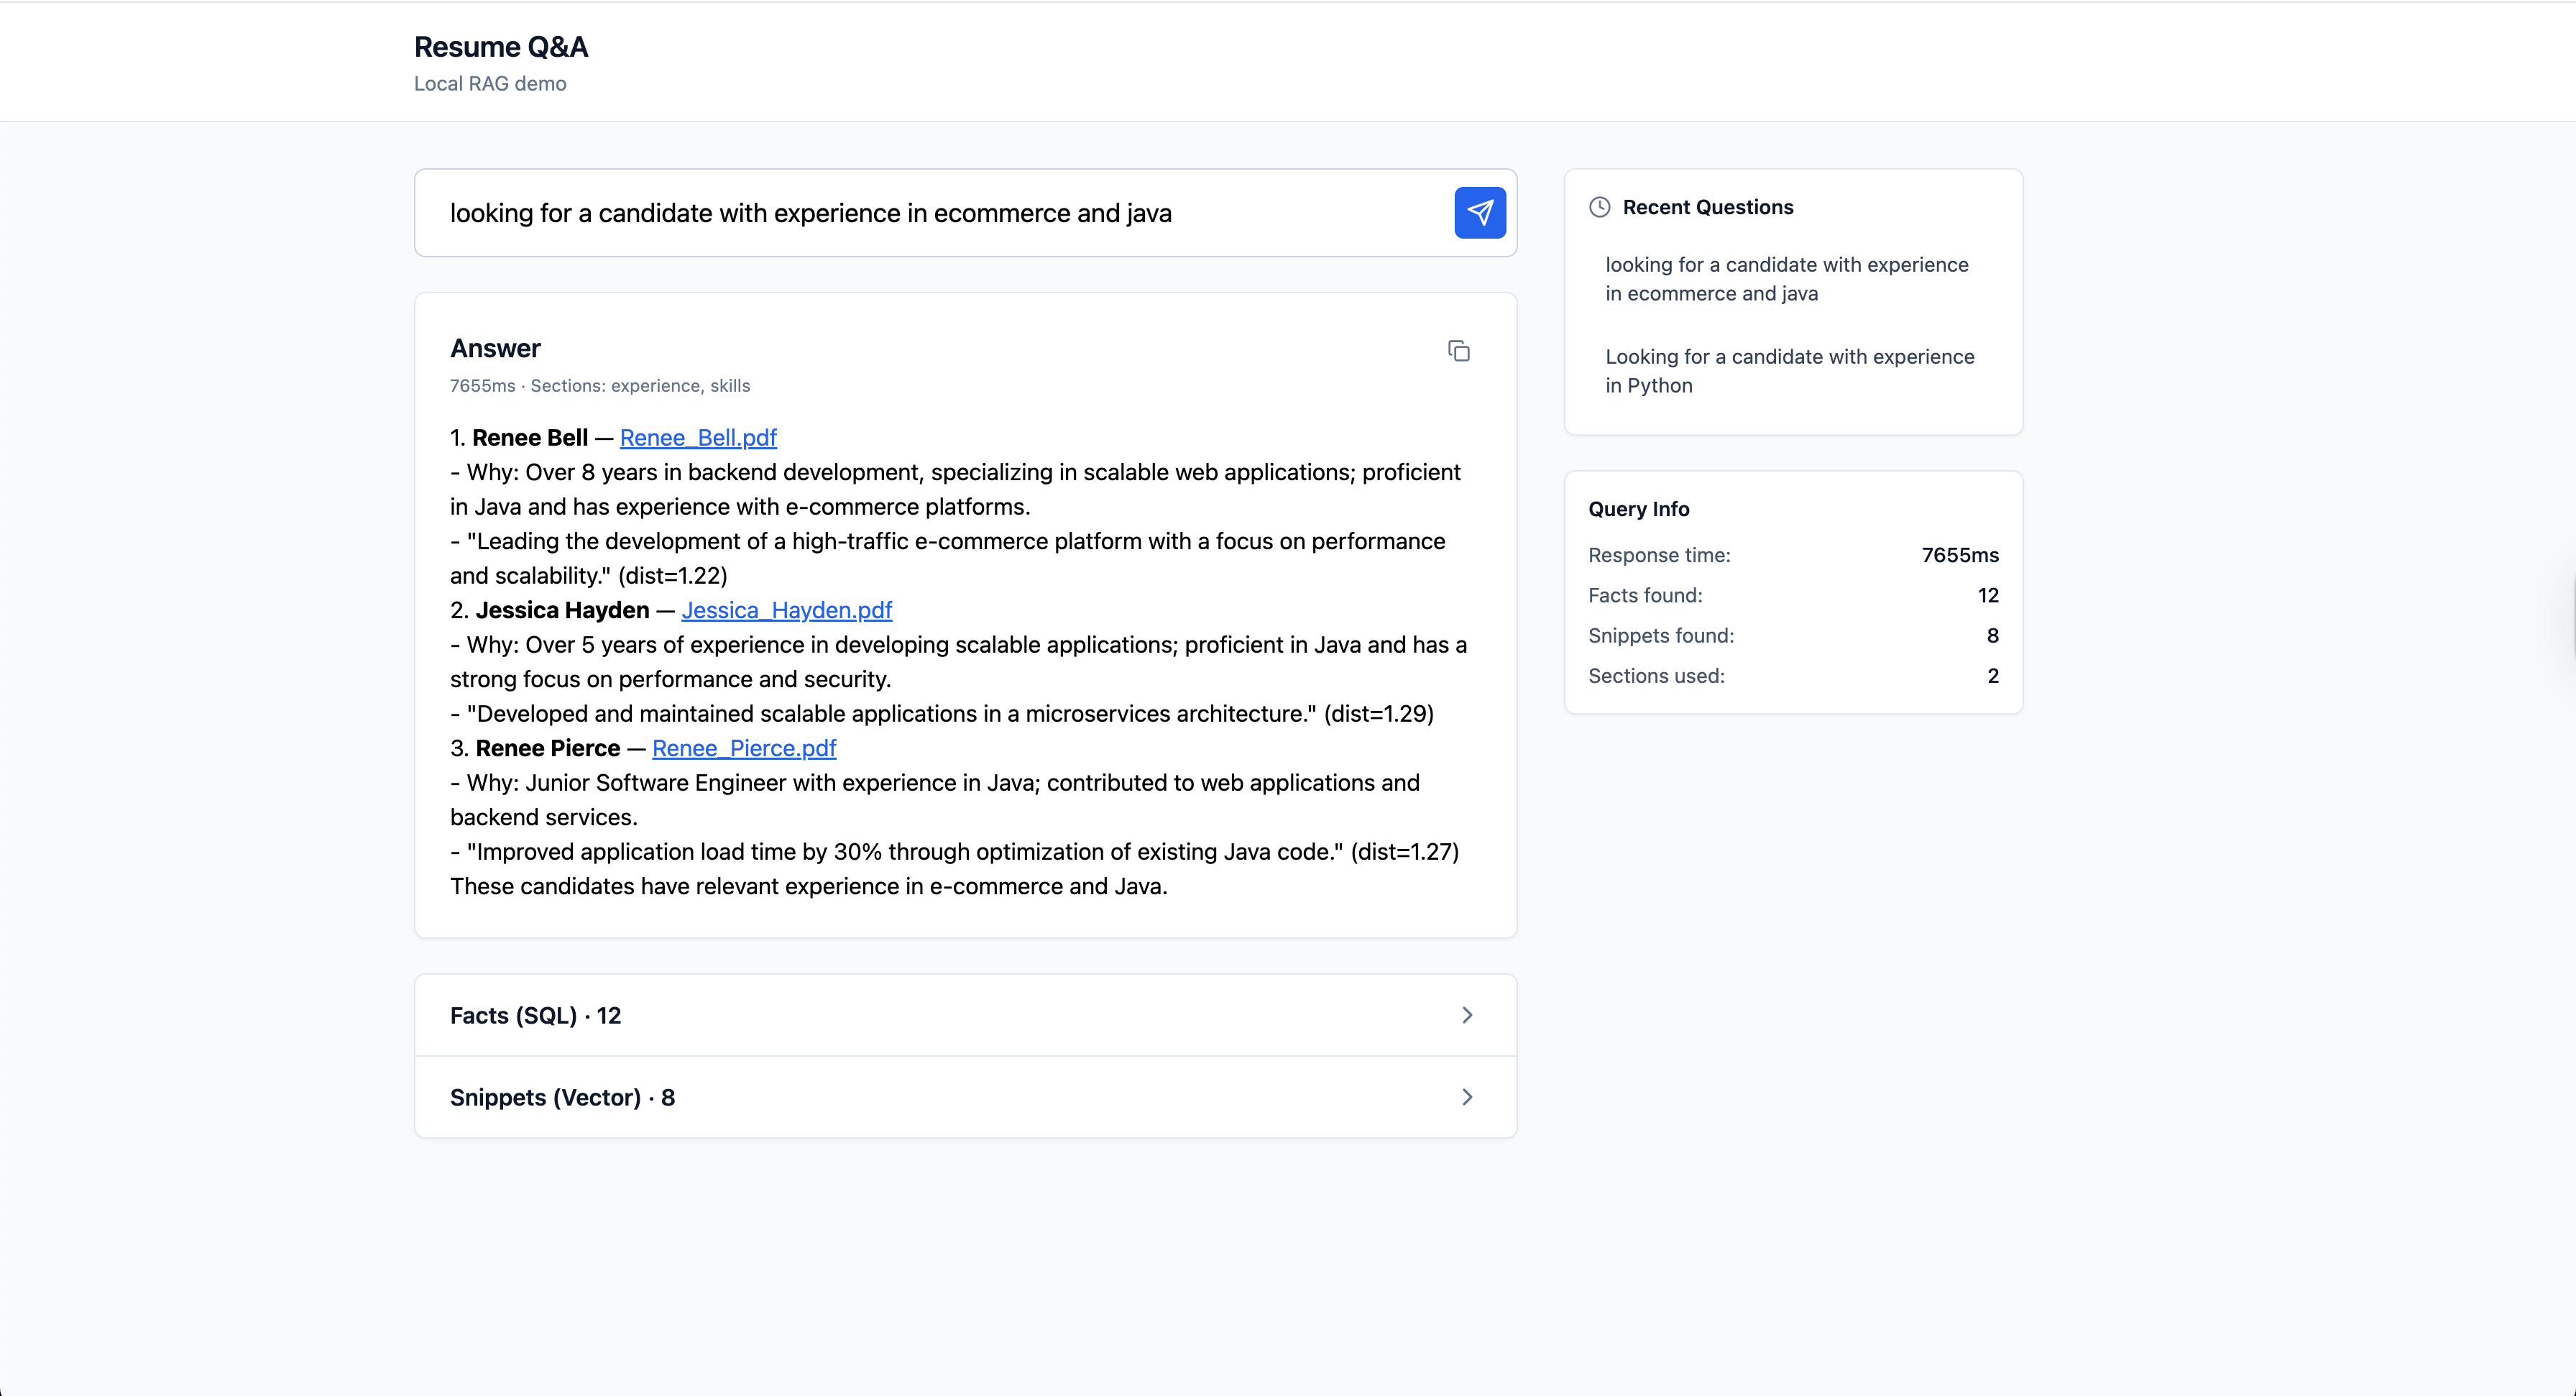Image resolution: width=2576 pixels, height=1396 pixels.
Task: Click the Local RAG demo subtitle
Action: pos(490,84)
